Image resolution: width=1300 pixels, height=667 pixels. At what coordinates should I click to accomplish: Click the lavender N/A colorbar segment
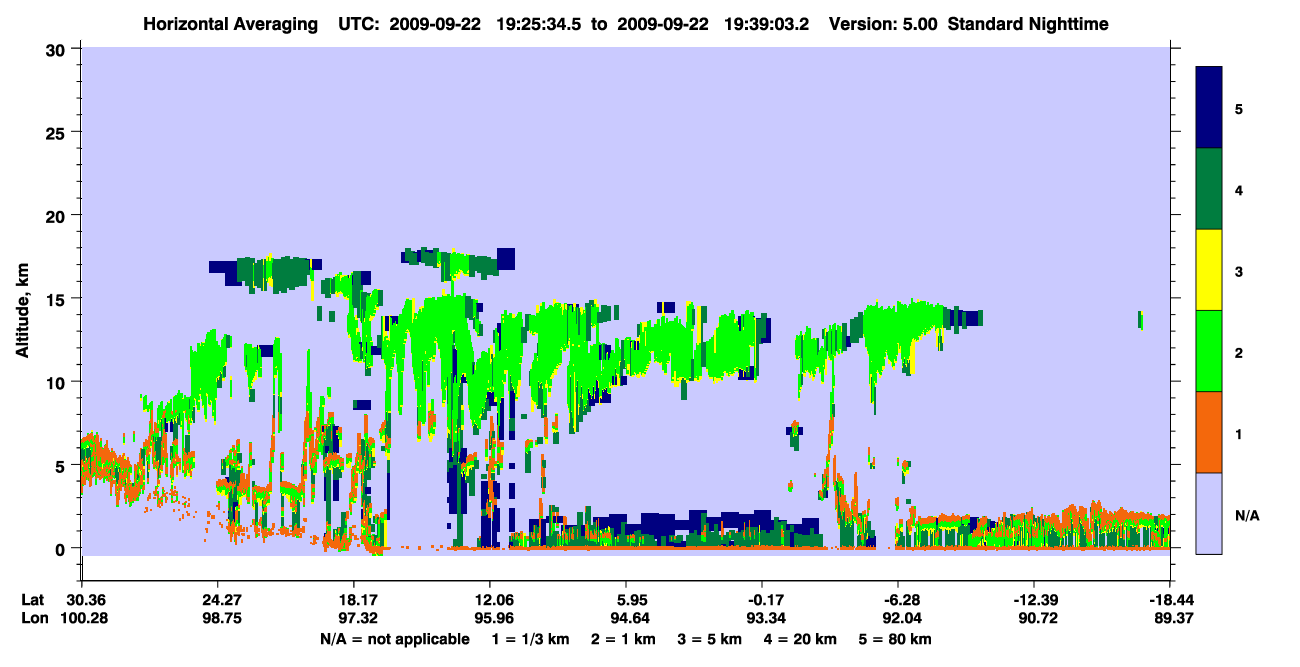[1209, 512]
